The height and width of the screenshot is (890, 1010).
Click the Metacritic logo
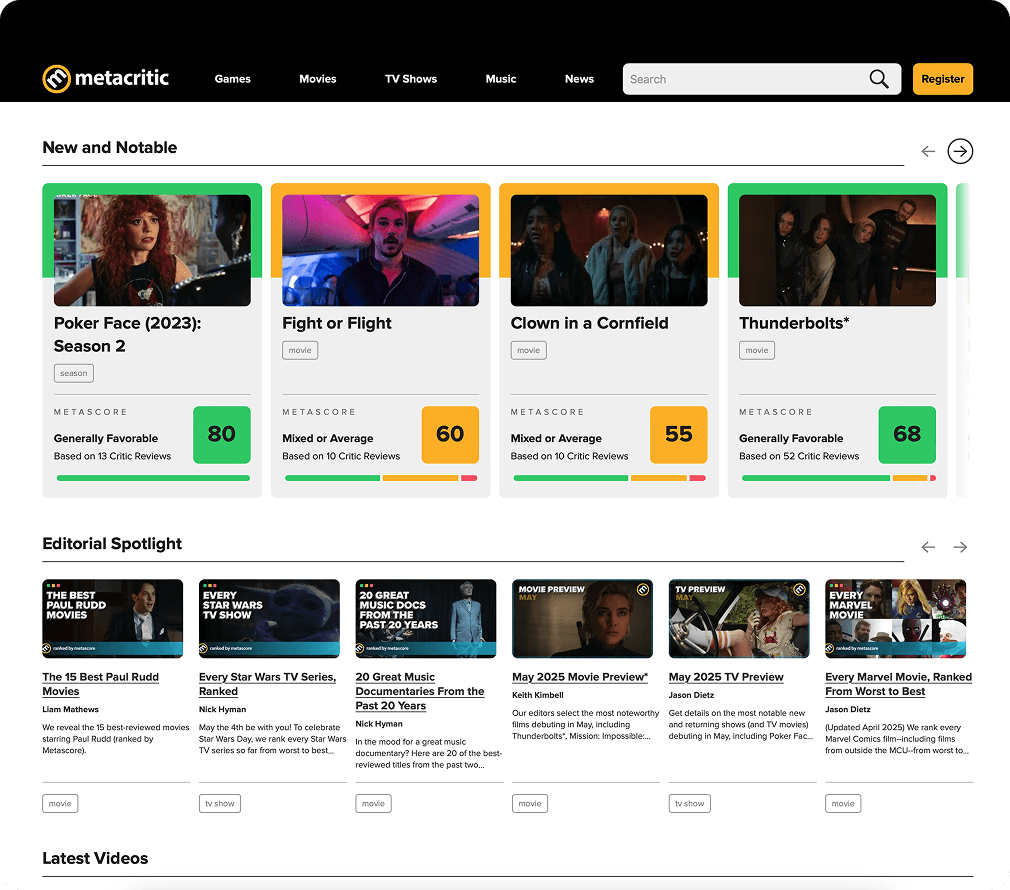pyautogui.click(x=106, y=79)
